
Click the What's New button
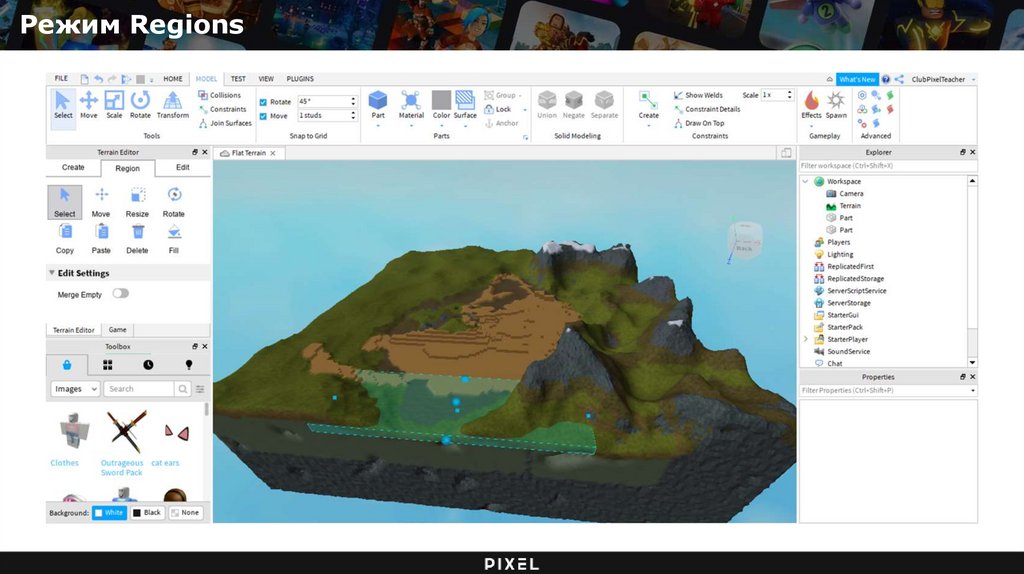coord(857,79)
